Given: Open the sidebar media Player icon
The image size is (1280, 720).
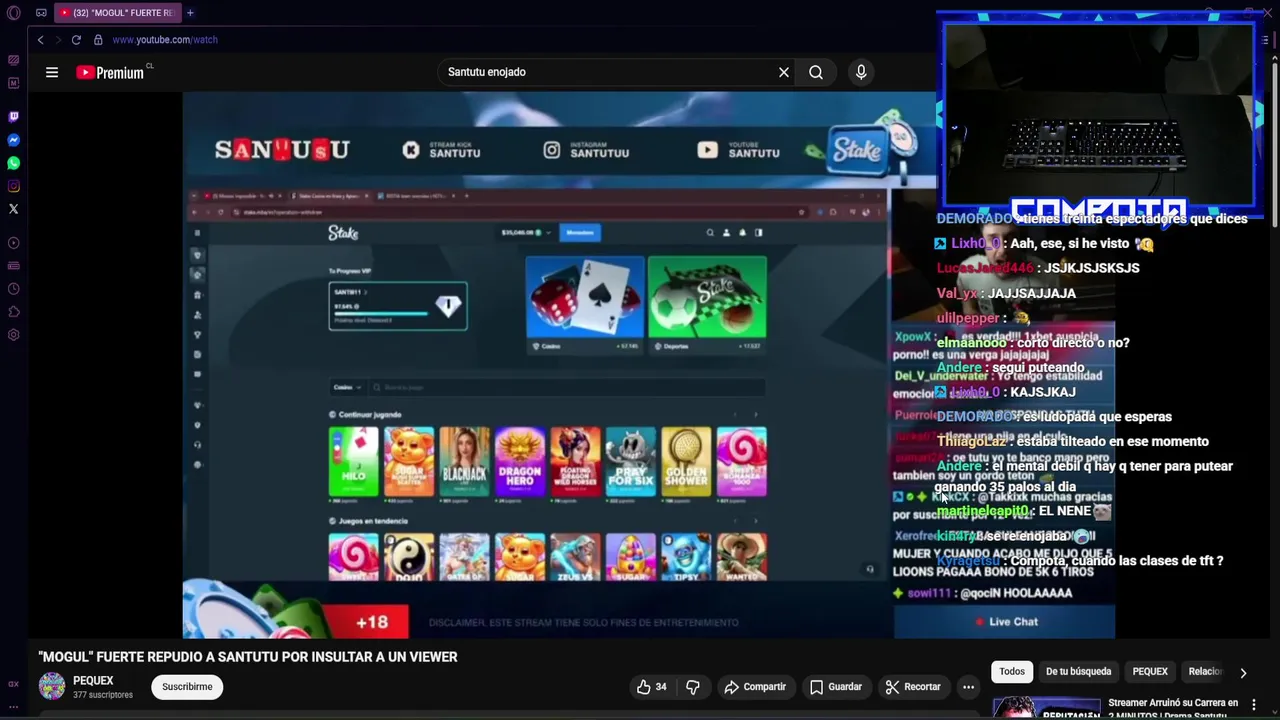Looking at the screenshot, I should 14,243.
